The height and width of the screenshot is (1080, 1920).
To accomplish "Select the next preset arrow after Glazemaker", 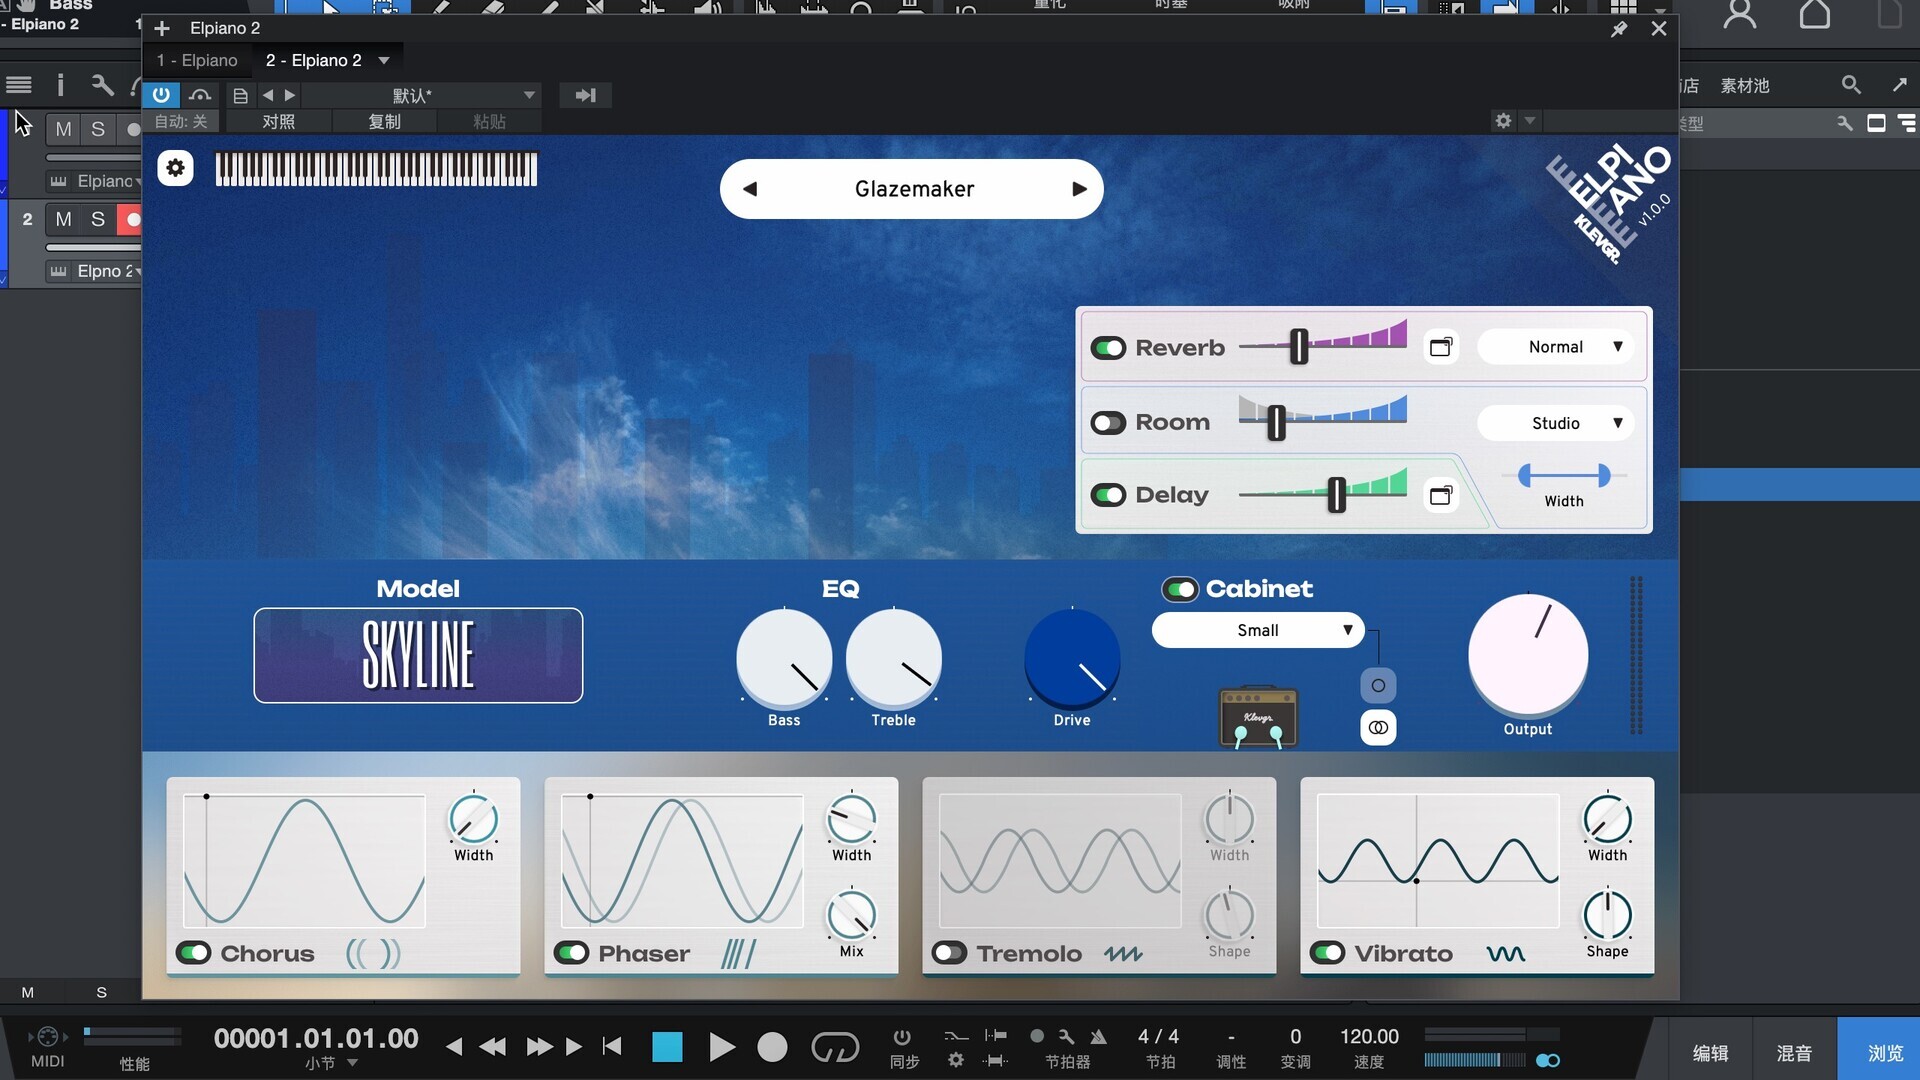I will [1079, 189].
